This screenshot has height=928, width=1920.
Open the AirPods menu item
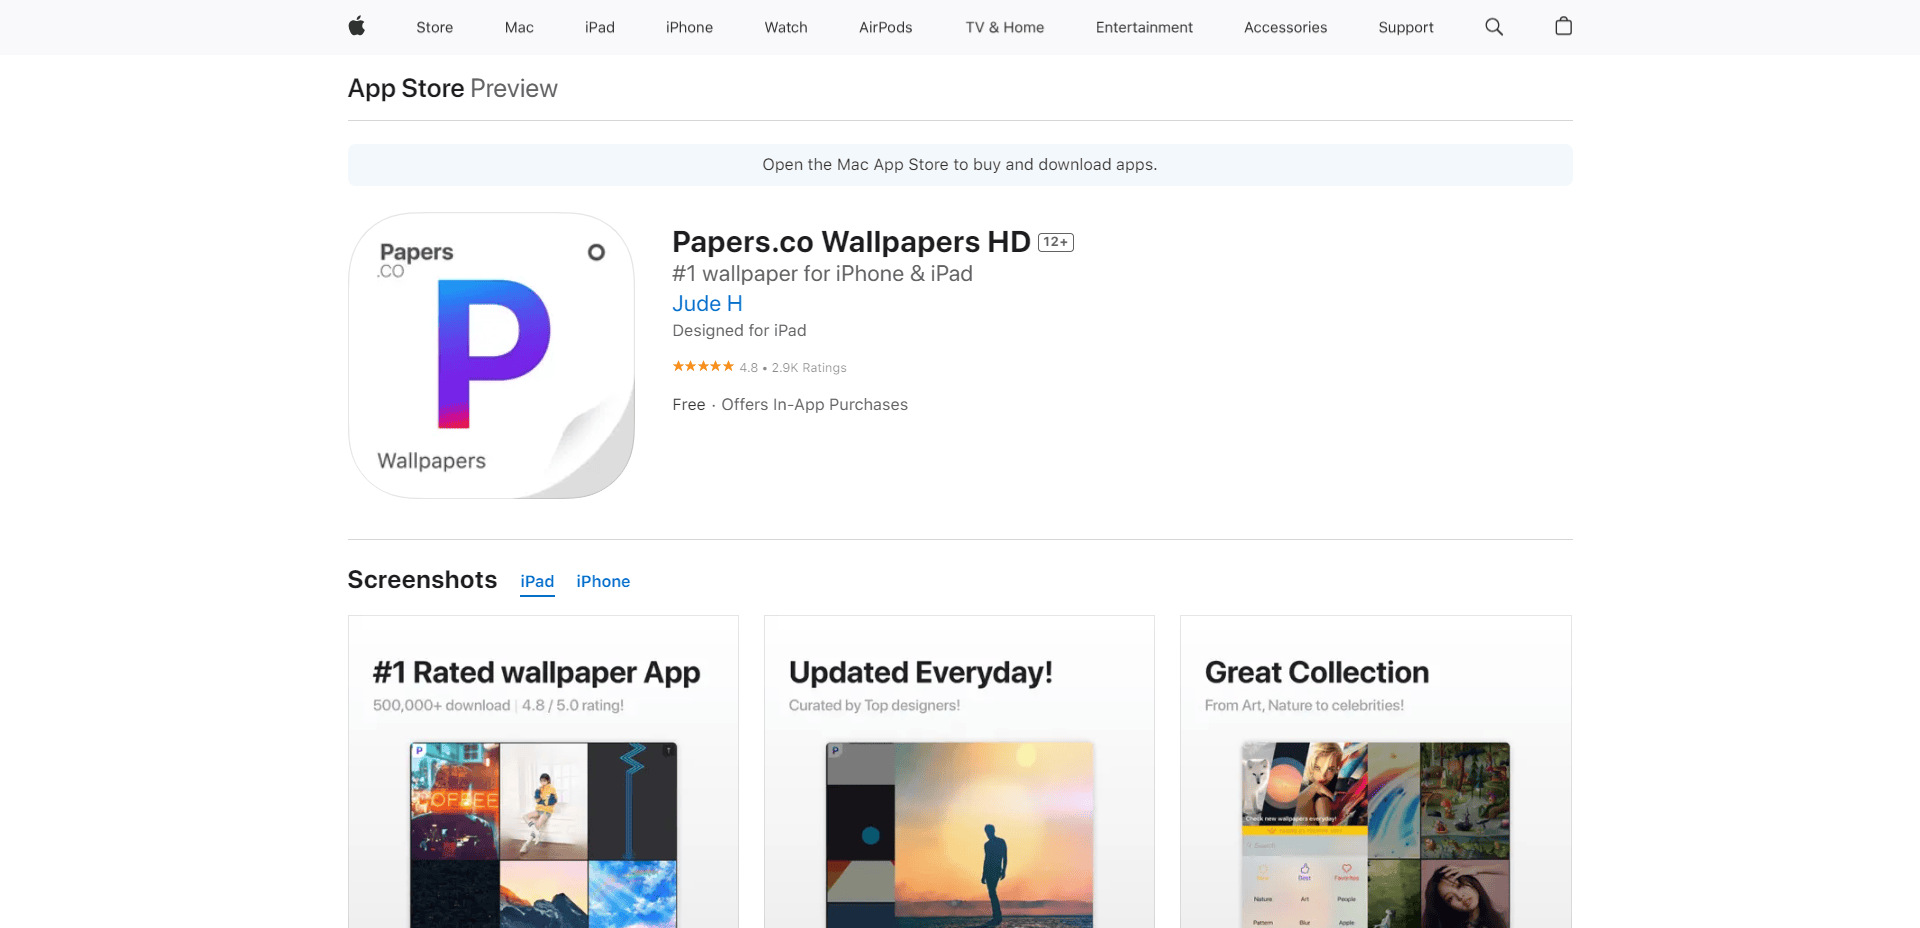pos(886,27)
